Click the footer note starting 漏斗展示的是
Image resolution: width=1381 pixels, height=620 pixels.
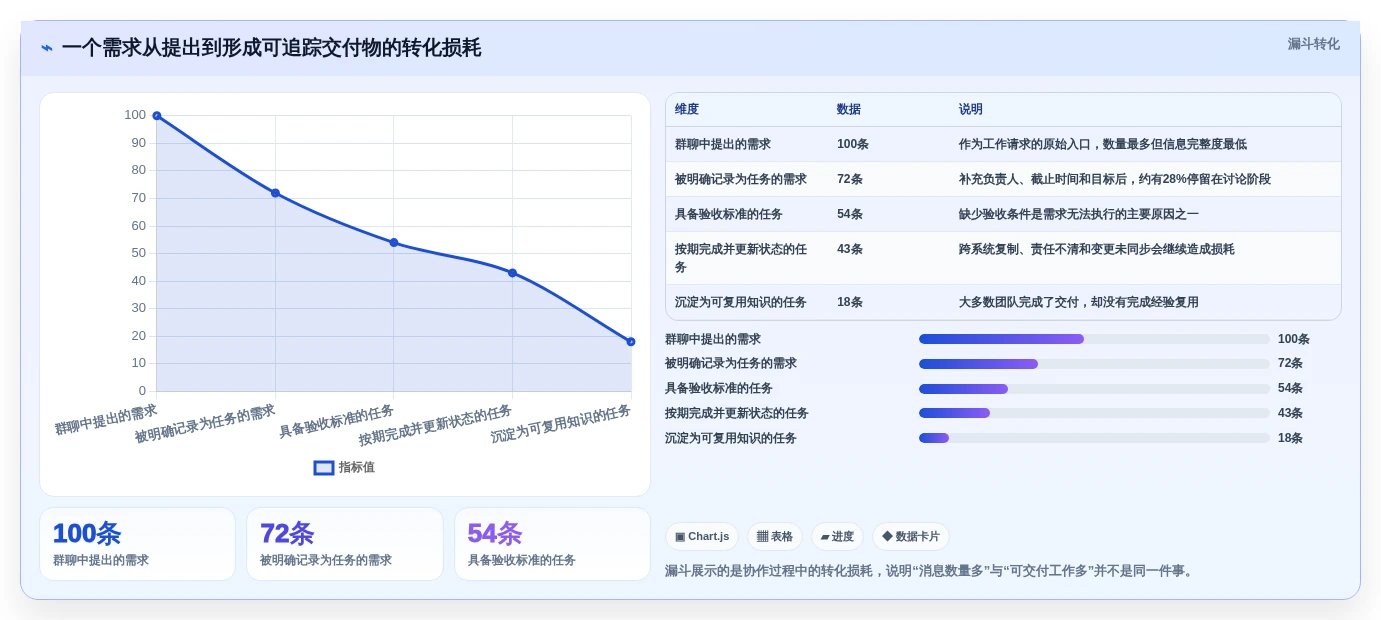[x=931, y=571]
